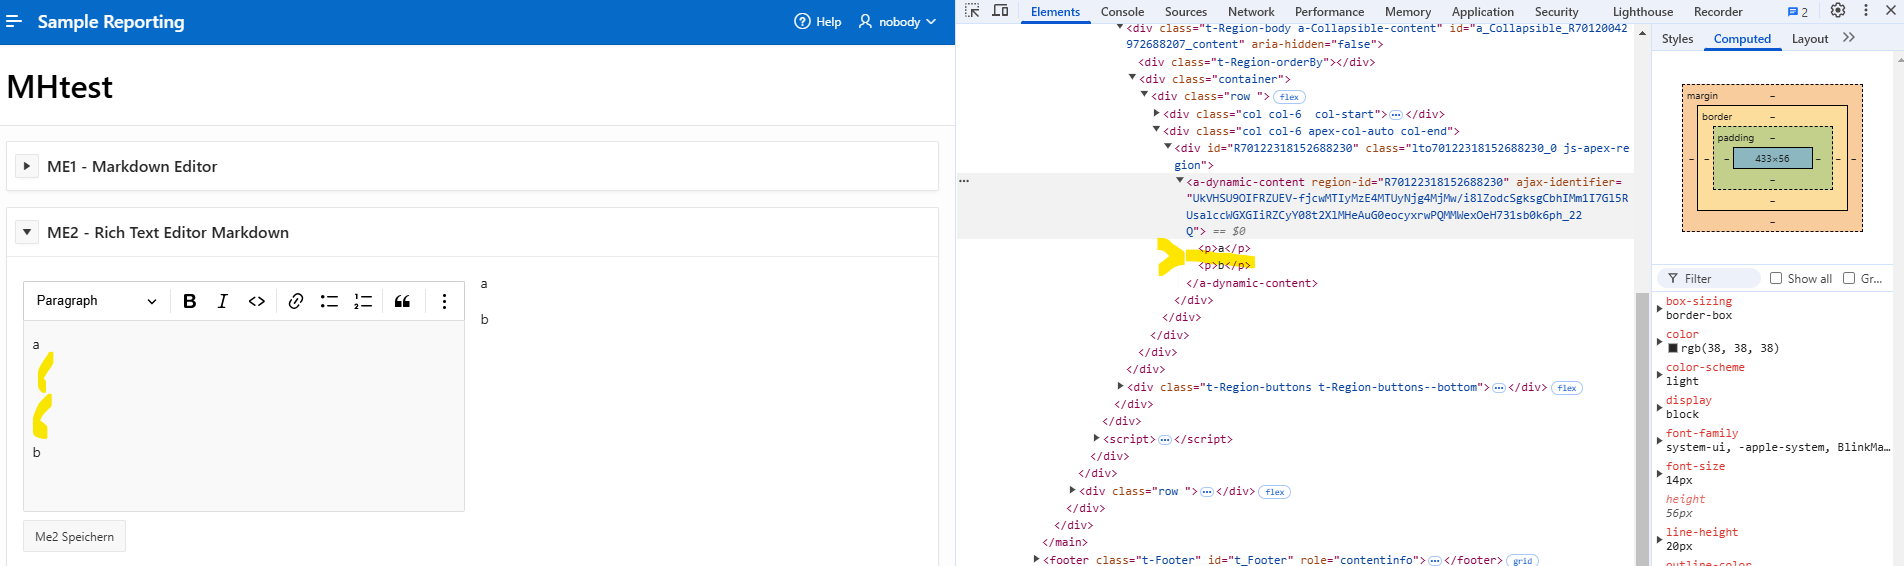Click the inline code icon
This screenshot has height=566, width=1904.
(x=257, y=301)
